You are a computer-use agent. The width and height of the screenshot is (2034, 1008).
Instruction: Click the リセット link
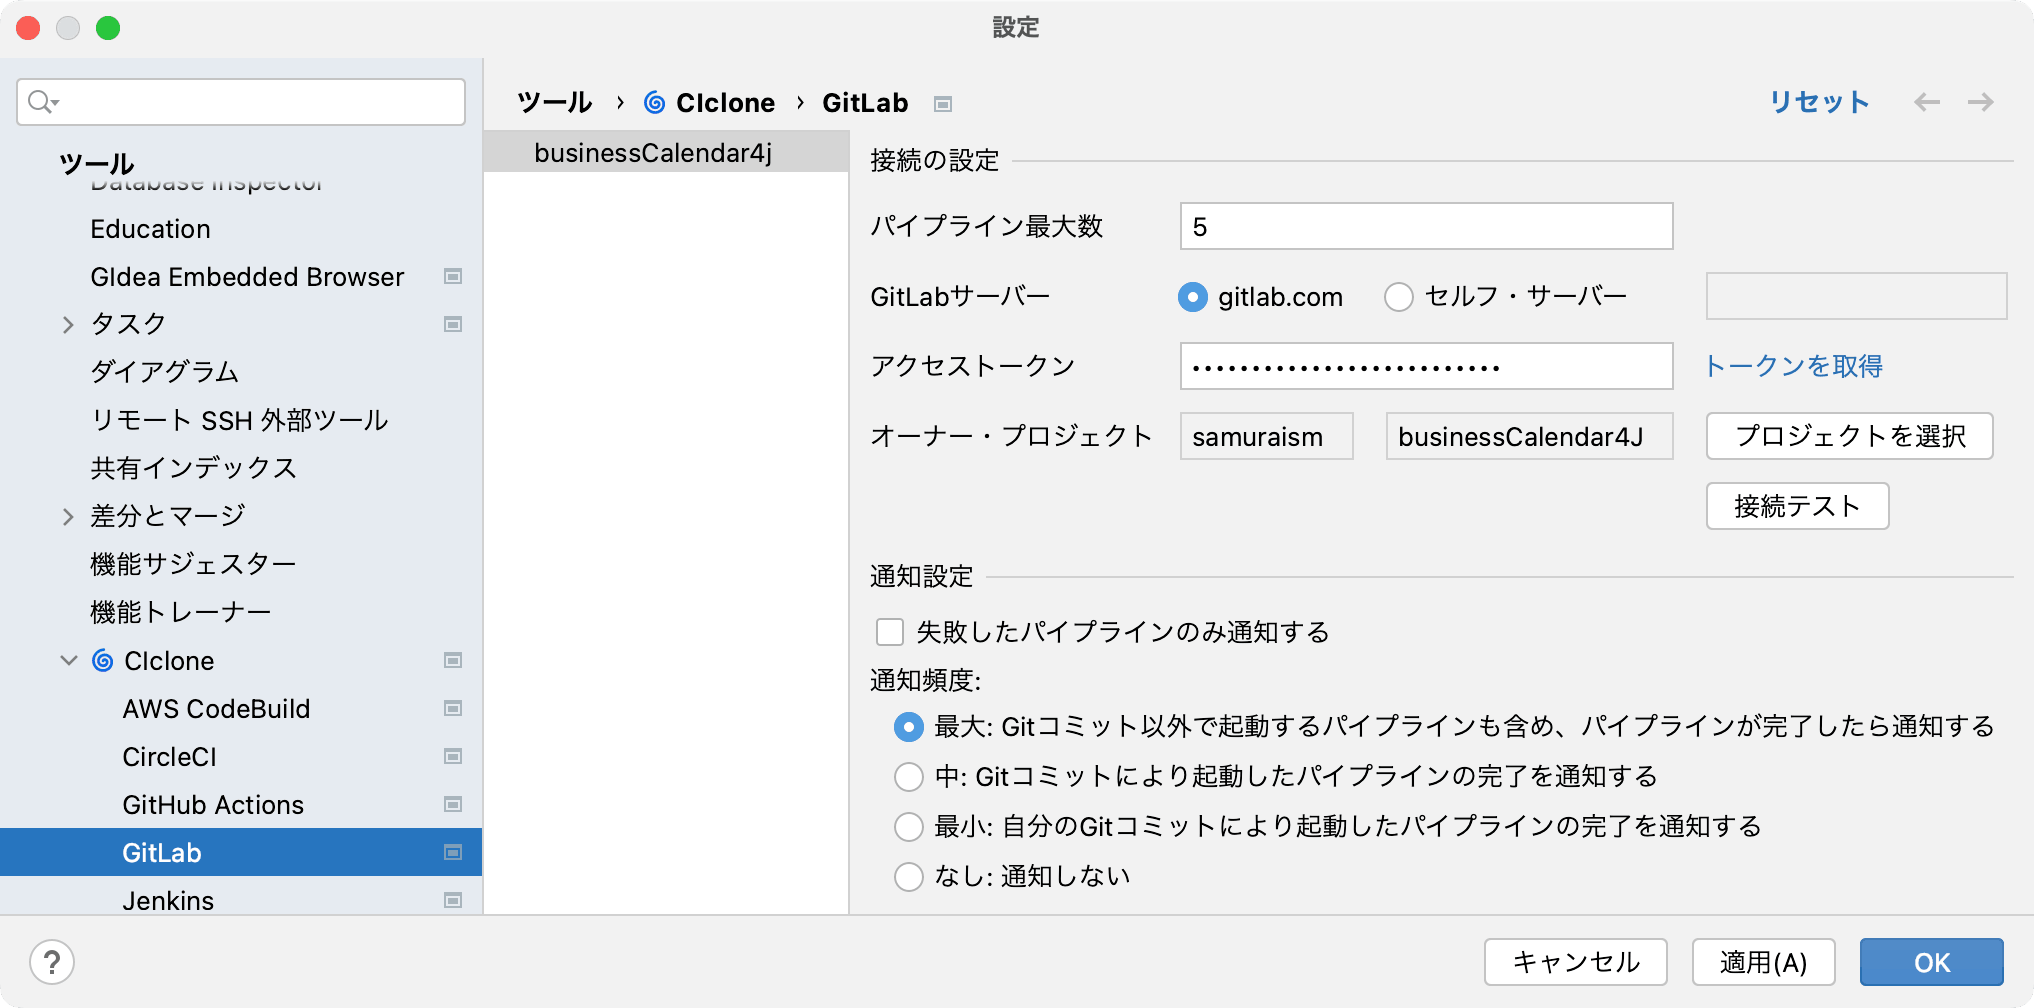(1819, 102)
